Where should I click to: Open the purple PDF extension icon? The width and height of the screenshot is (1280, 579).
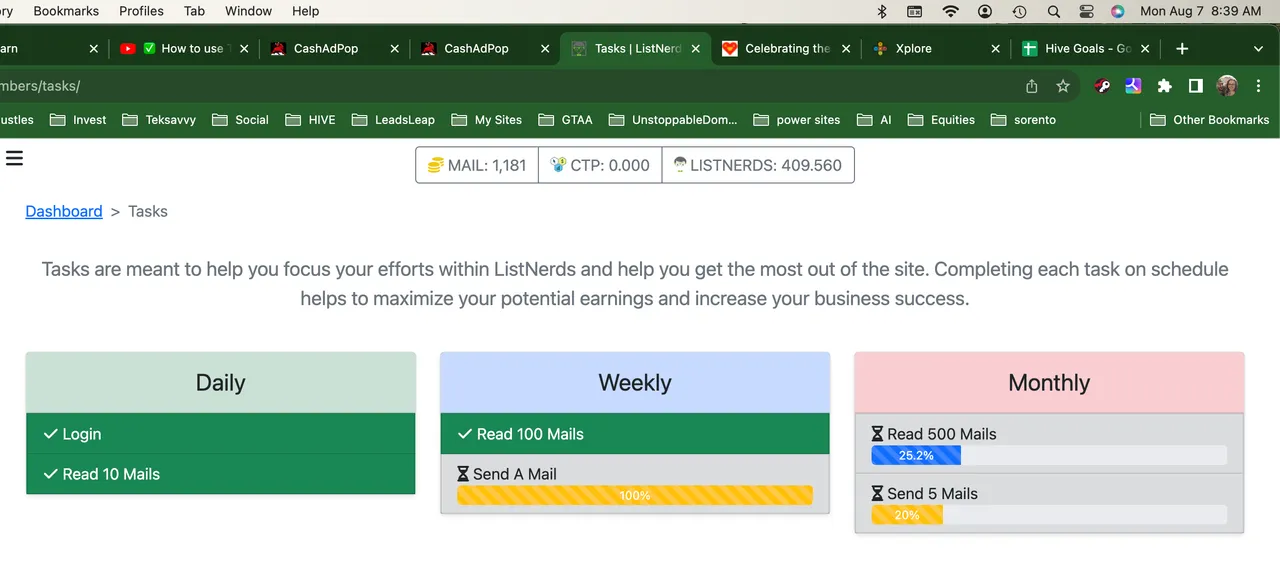pyautogui.click(x=1133, y=86)
